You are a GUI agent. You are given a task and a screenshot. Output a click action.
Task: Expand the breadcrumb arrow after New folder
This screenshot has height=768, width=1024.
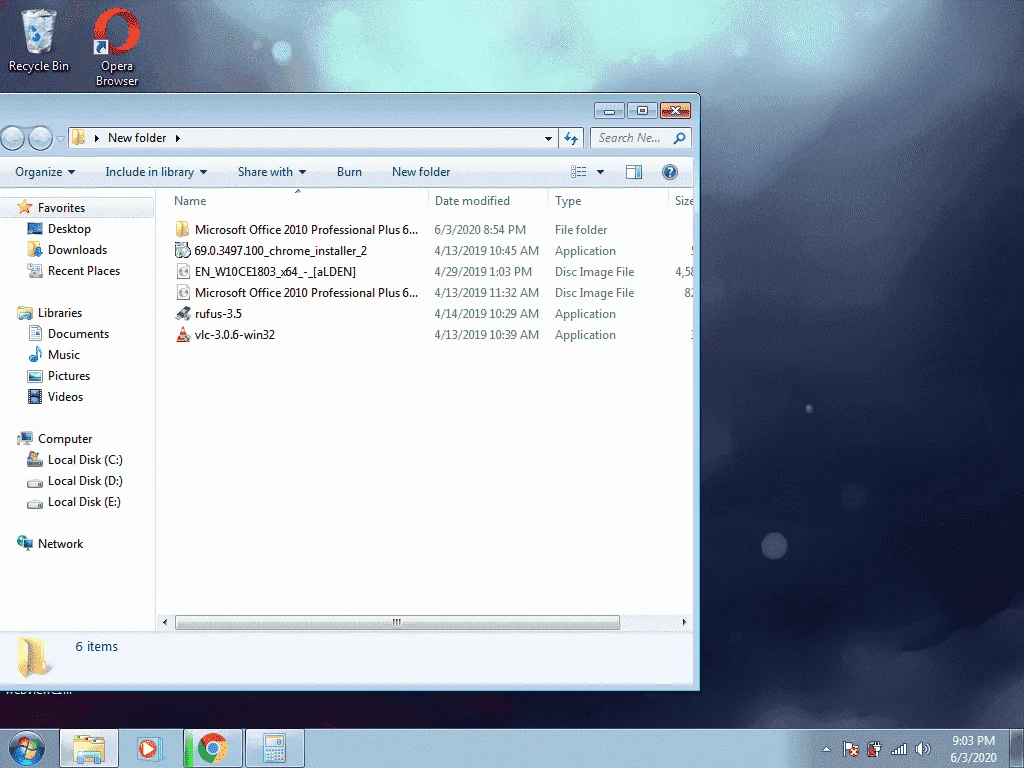[178, 138]
